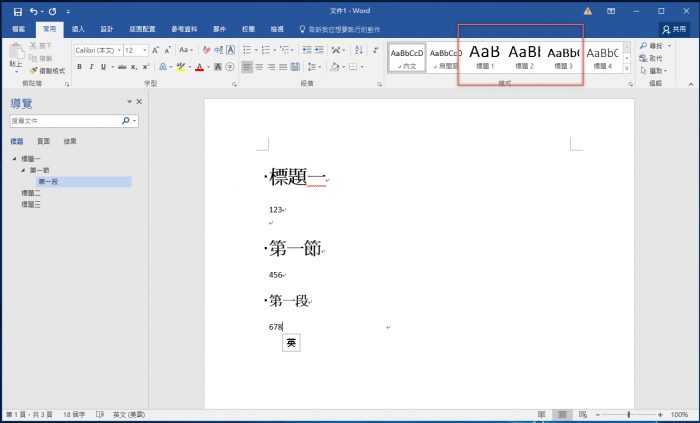This screenshot has width=700, height=423.
Task: Click the zoom slider in status bar
Action: 629,414
